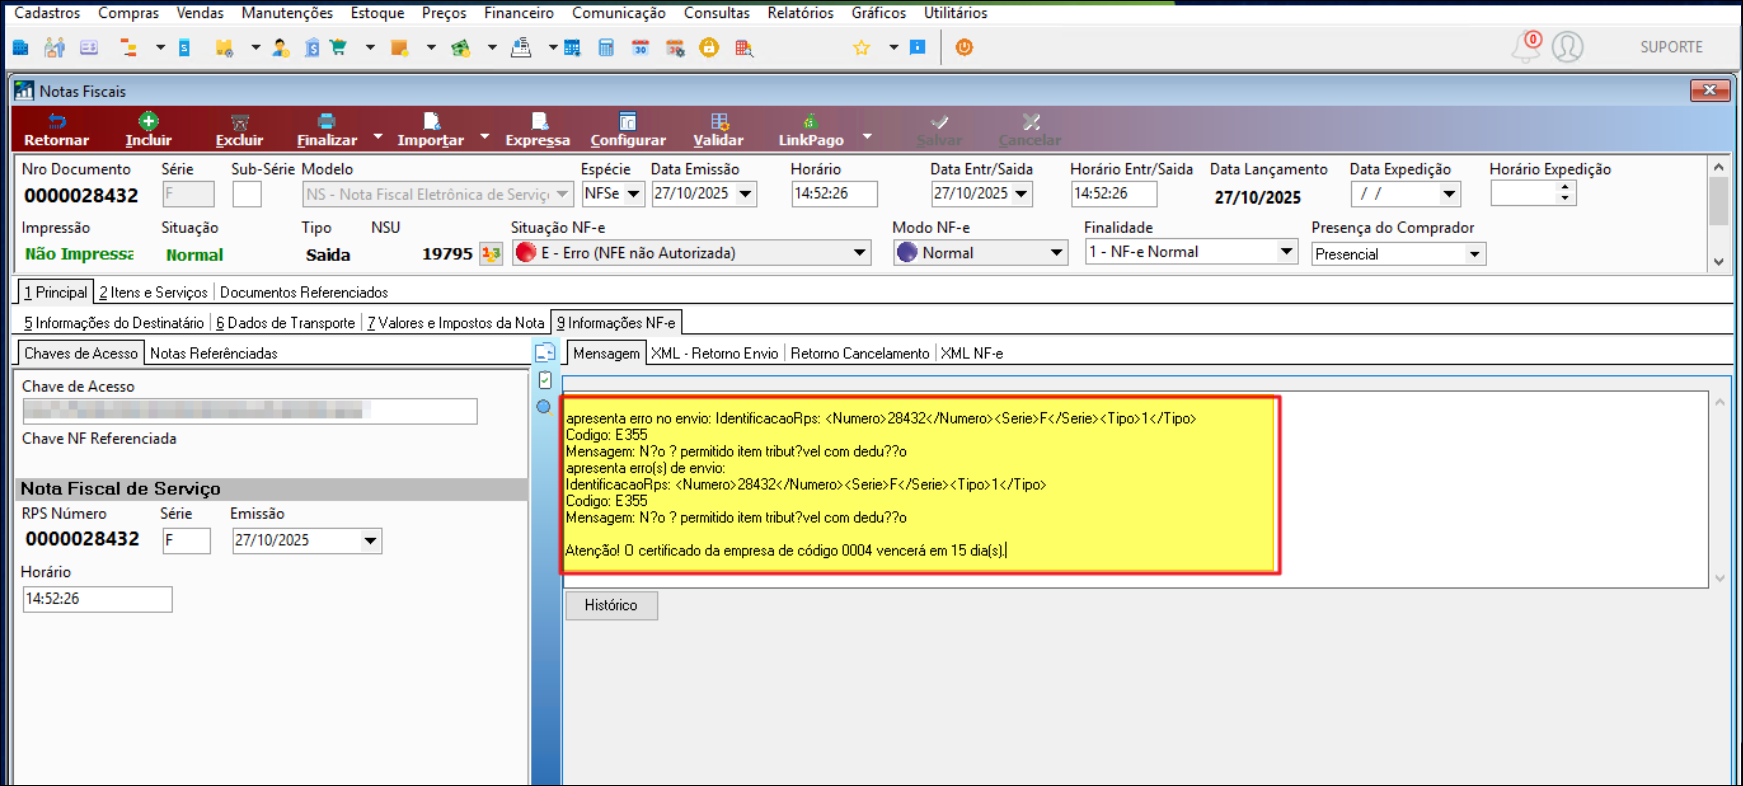Click the magnifier icon beside message panel
Viewport: 1743px width, 786px height.
point(544,407)
